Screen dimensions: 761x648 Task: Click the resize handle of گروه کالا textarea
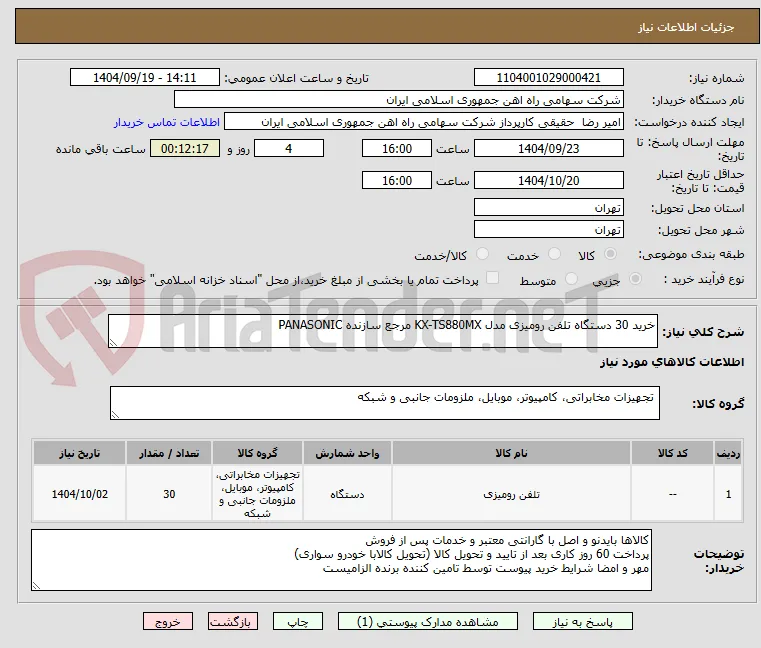[x=115, y=415]
